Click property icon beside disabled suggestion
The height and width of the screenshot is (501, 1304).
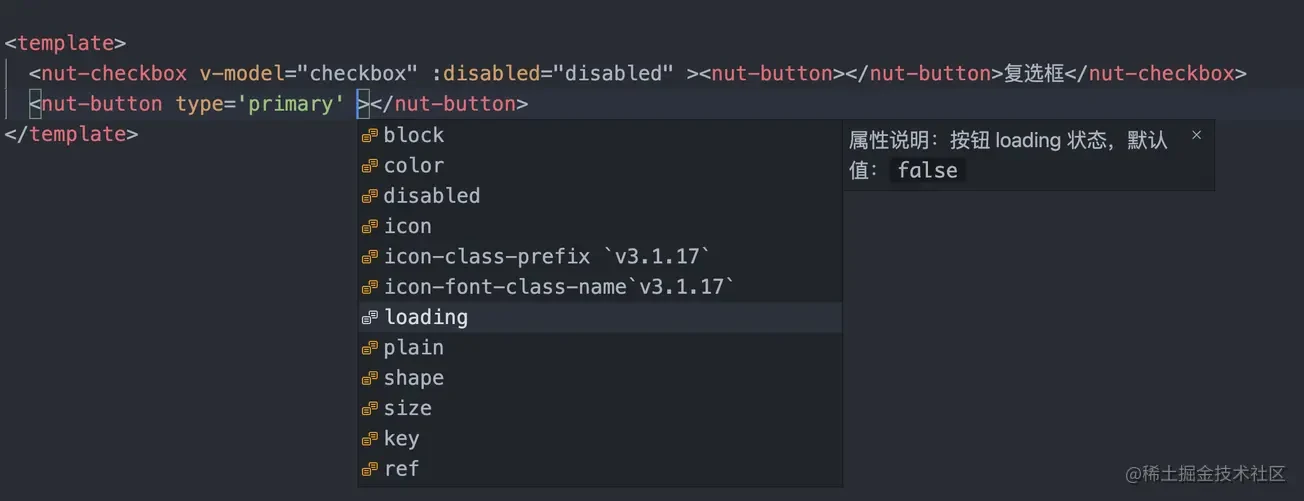tap(370, 196)
